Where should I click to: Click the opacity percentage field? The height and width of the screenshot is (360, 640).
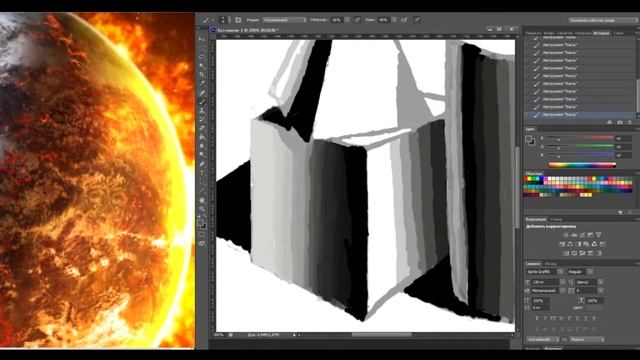337,20
